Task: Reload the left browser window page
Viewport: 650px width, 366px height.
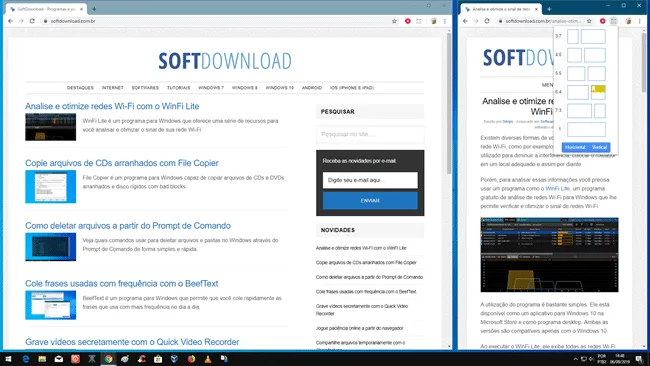Action: pos(32,21)
